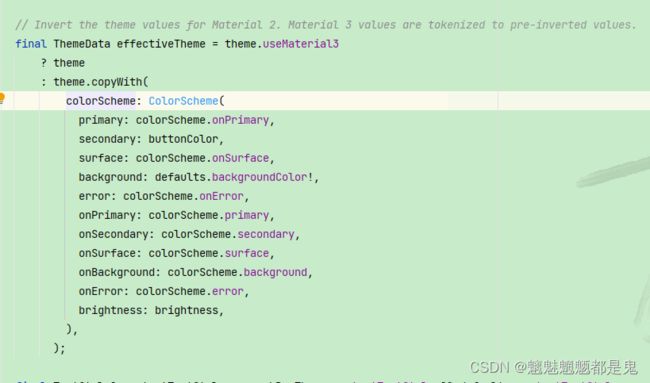Image resolution: width=650 pixels, height=383 pixels.
Task: Open the ColorScheme constructor reference
Action: tap(184, 101)
